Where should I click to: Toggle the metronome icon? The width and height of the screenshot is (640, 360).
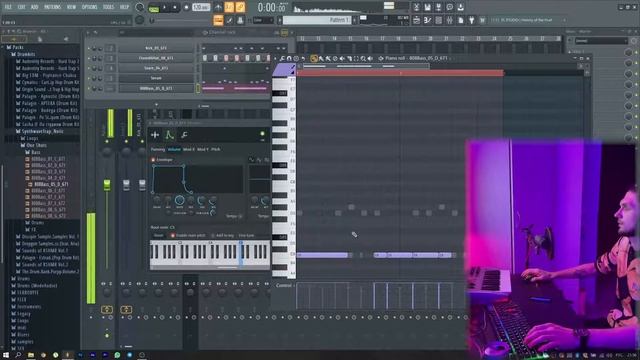[x=218, y=7]
